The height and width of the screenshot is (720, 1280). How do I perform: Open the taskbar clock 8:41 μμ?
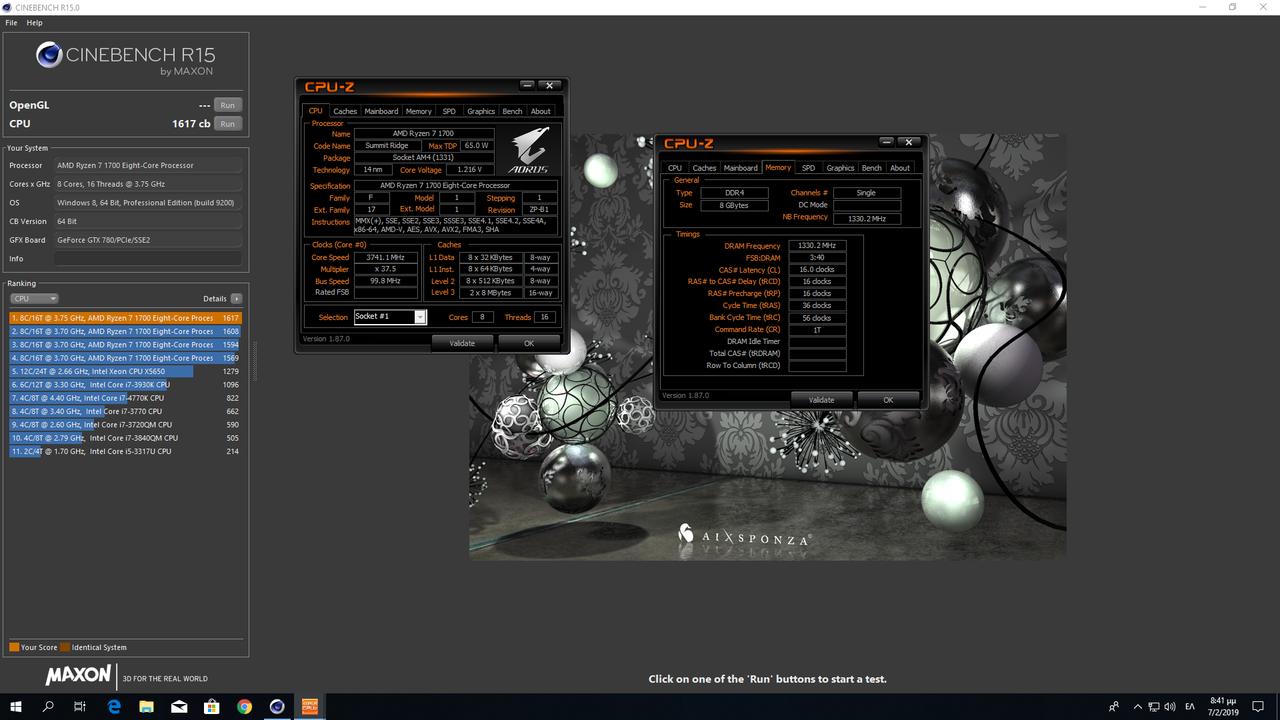pyautogui.click(x=1223, y=706)
